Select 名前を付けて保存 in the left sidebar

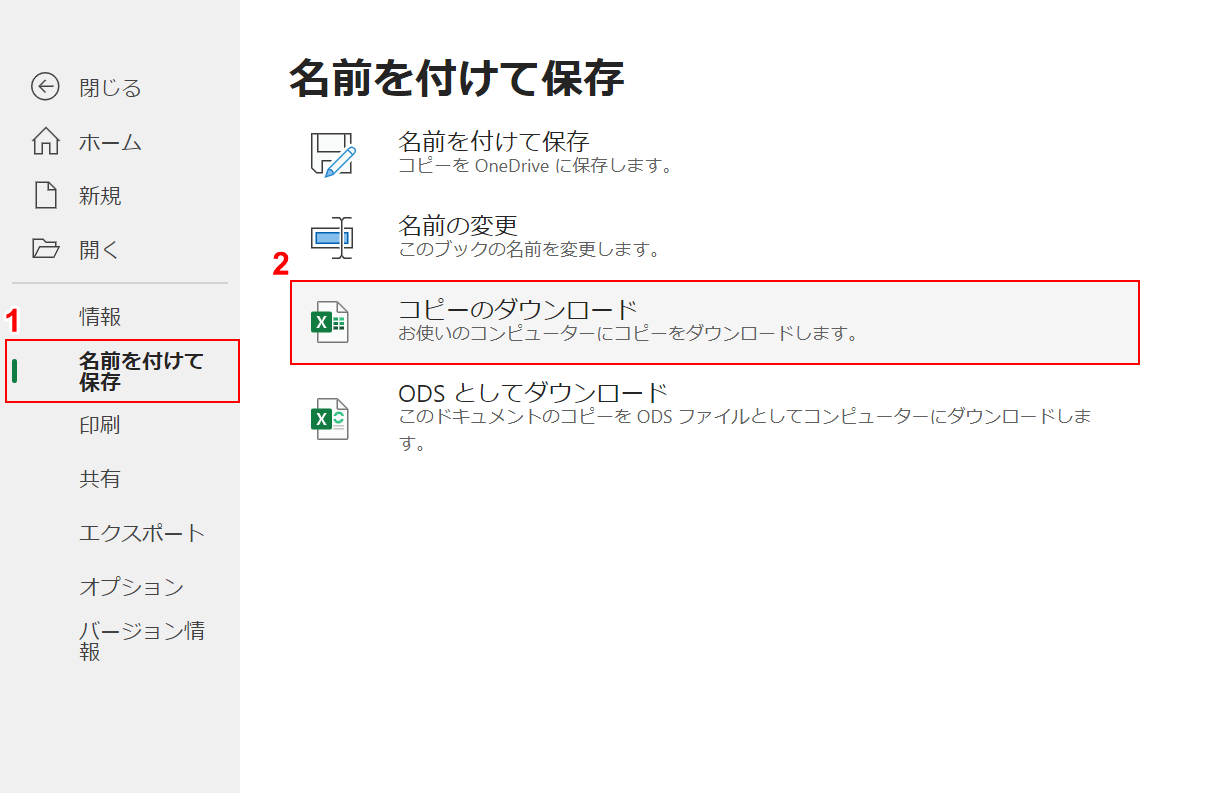(140, 371)
